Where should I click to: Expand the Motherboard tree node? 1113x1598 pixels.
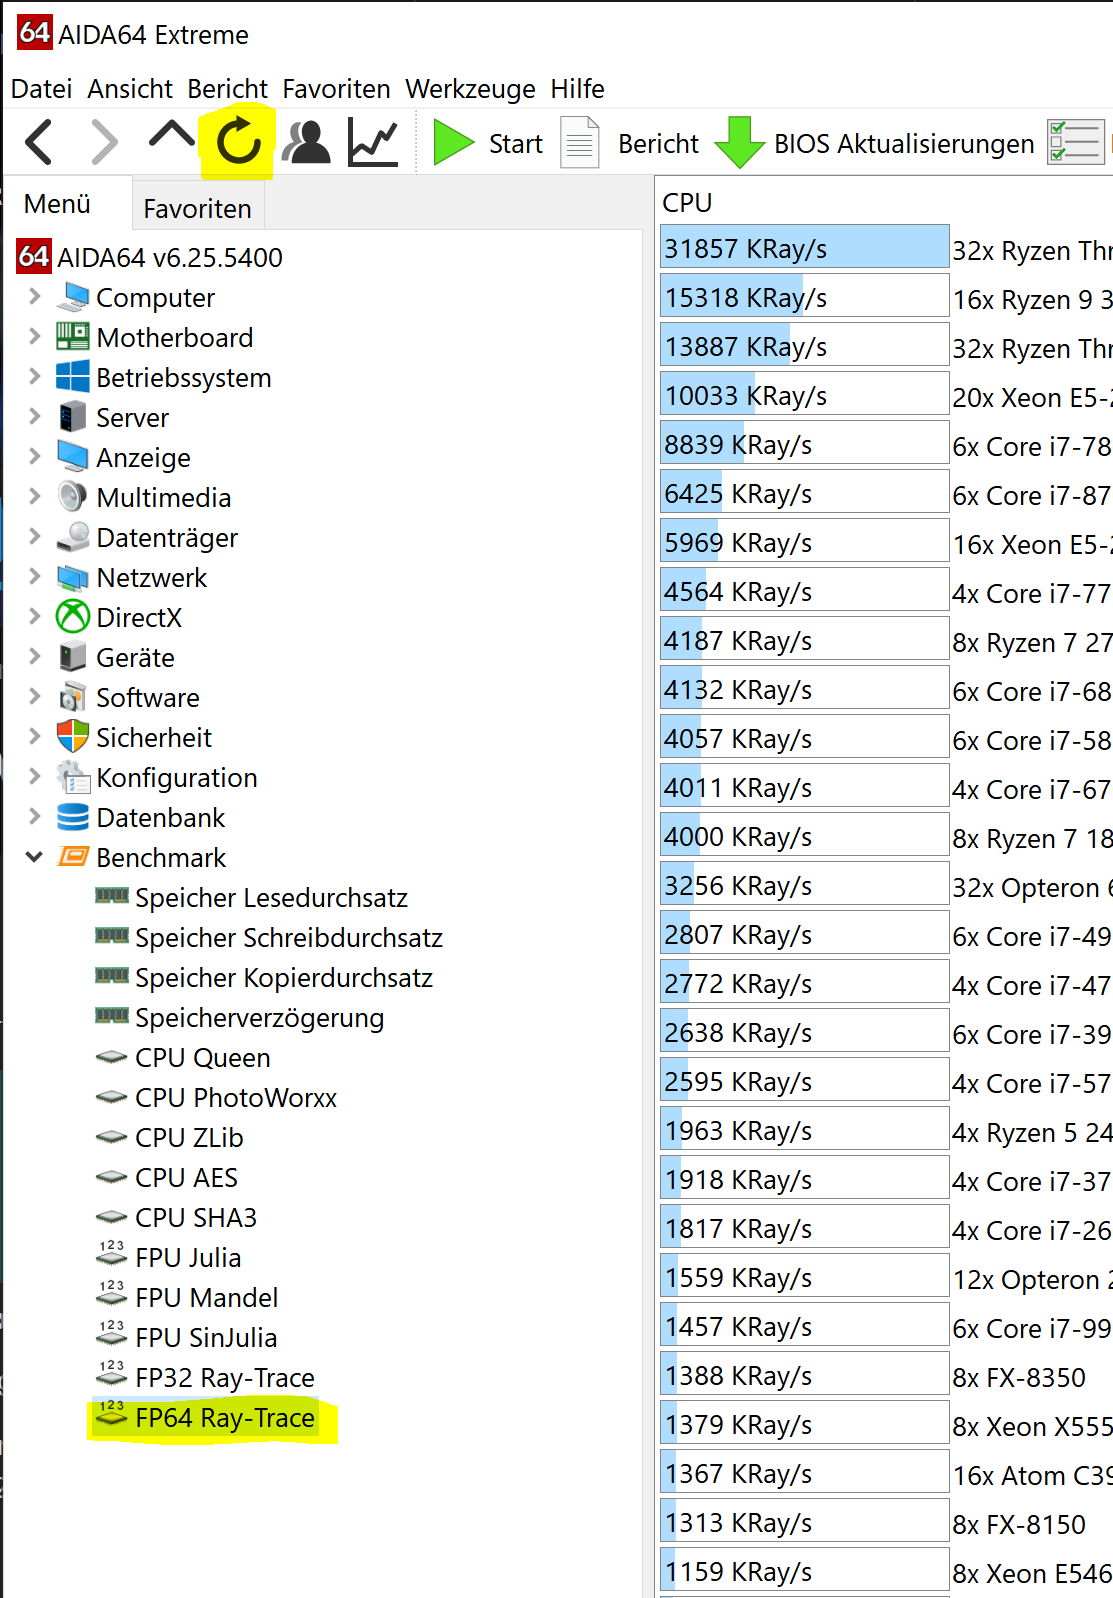35,336
